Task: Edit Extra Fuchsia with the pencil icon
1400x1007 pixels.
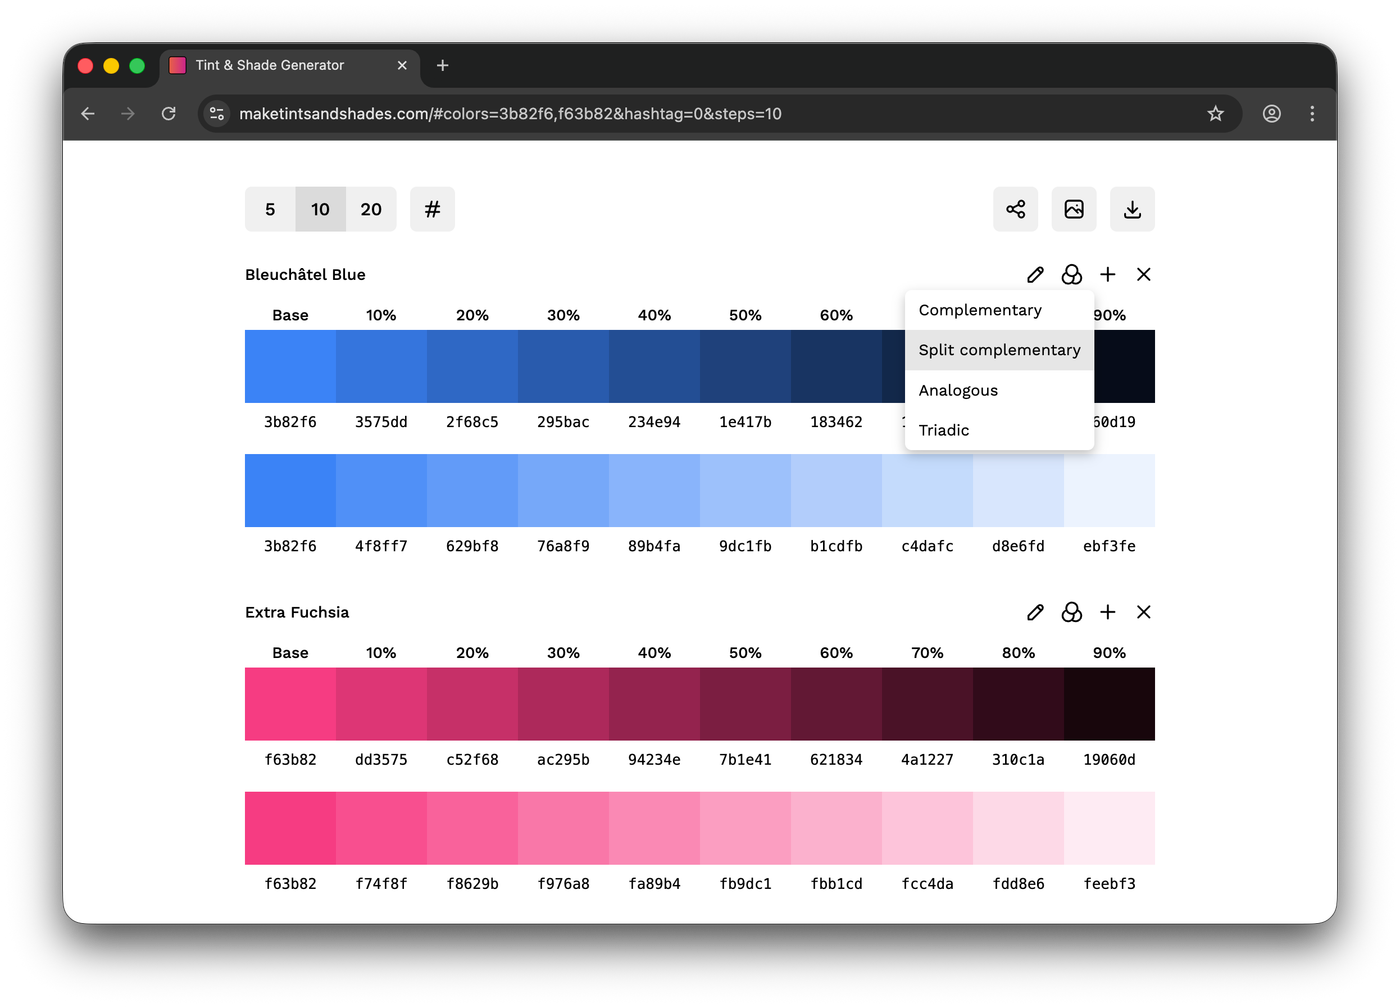Action: tap(1035, 612)
